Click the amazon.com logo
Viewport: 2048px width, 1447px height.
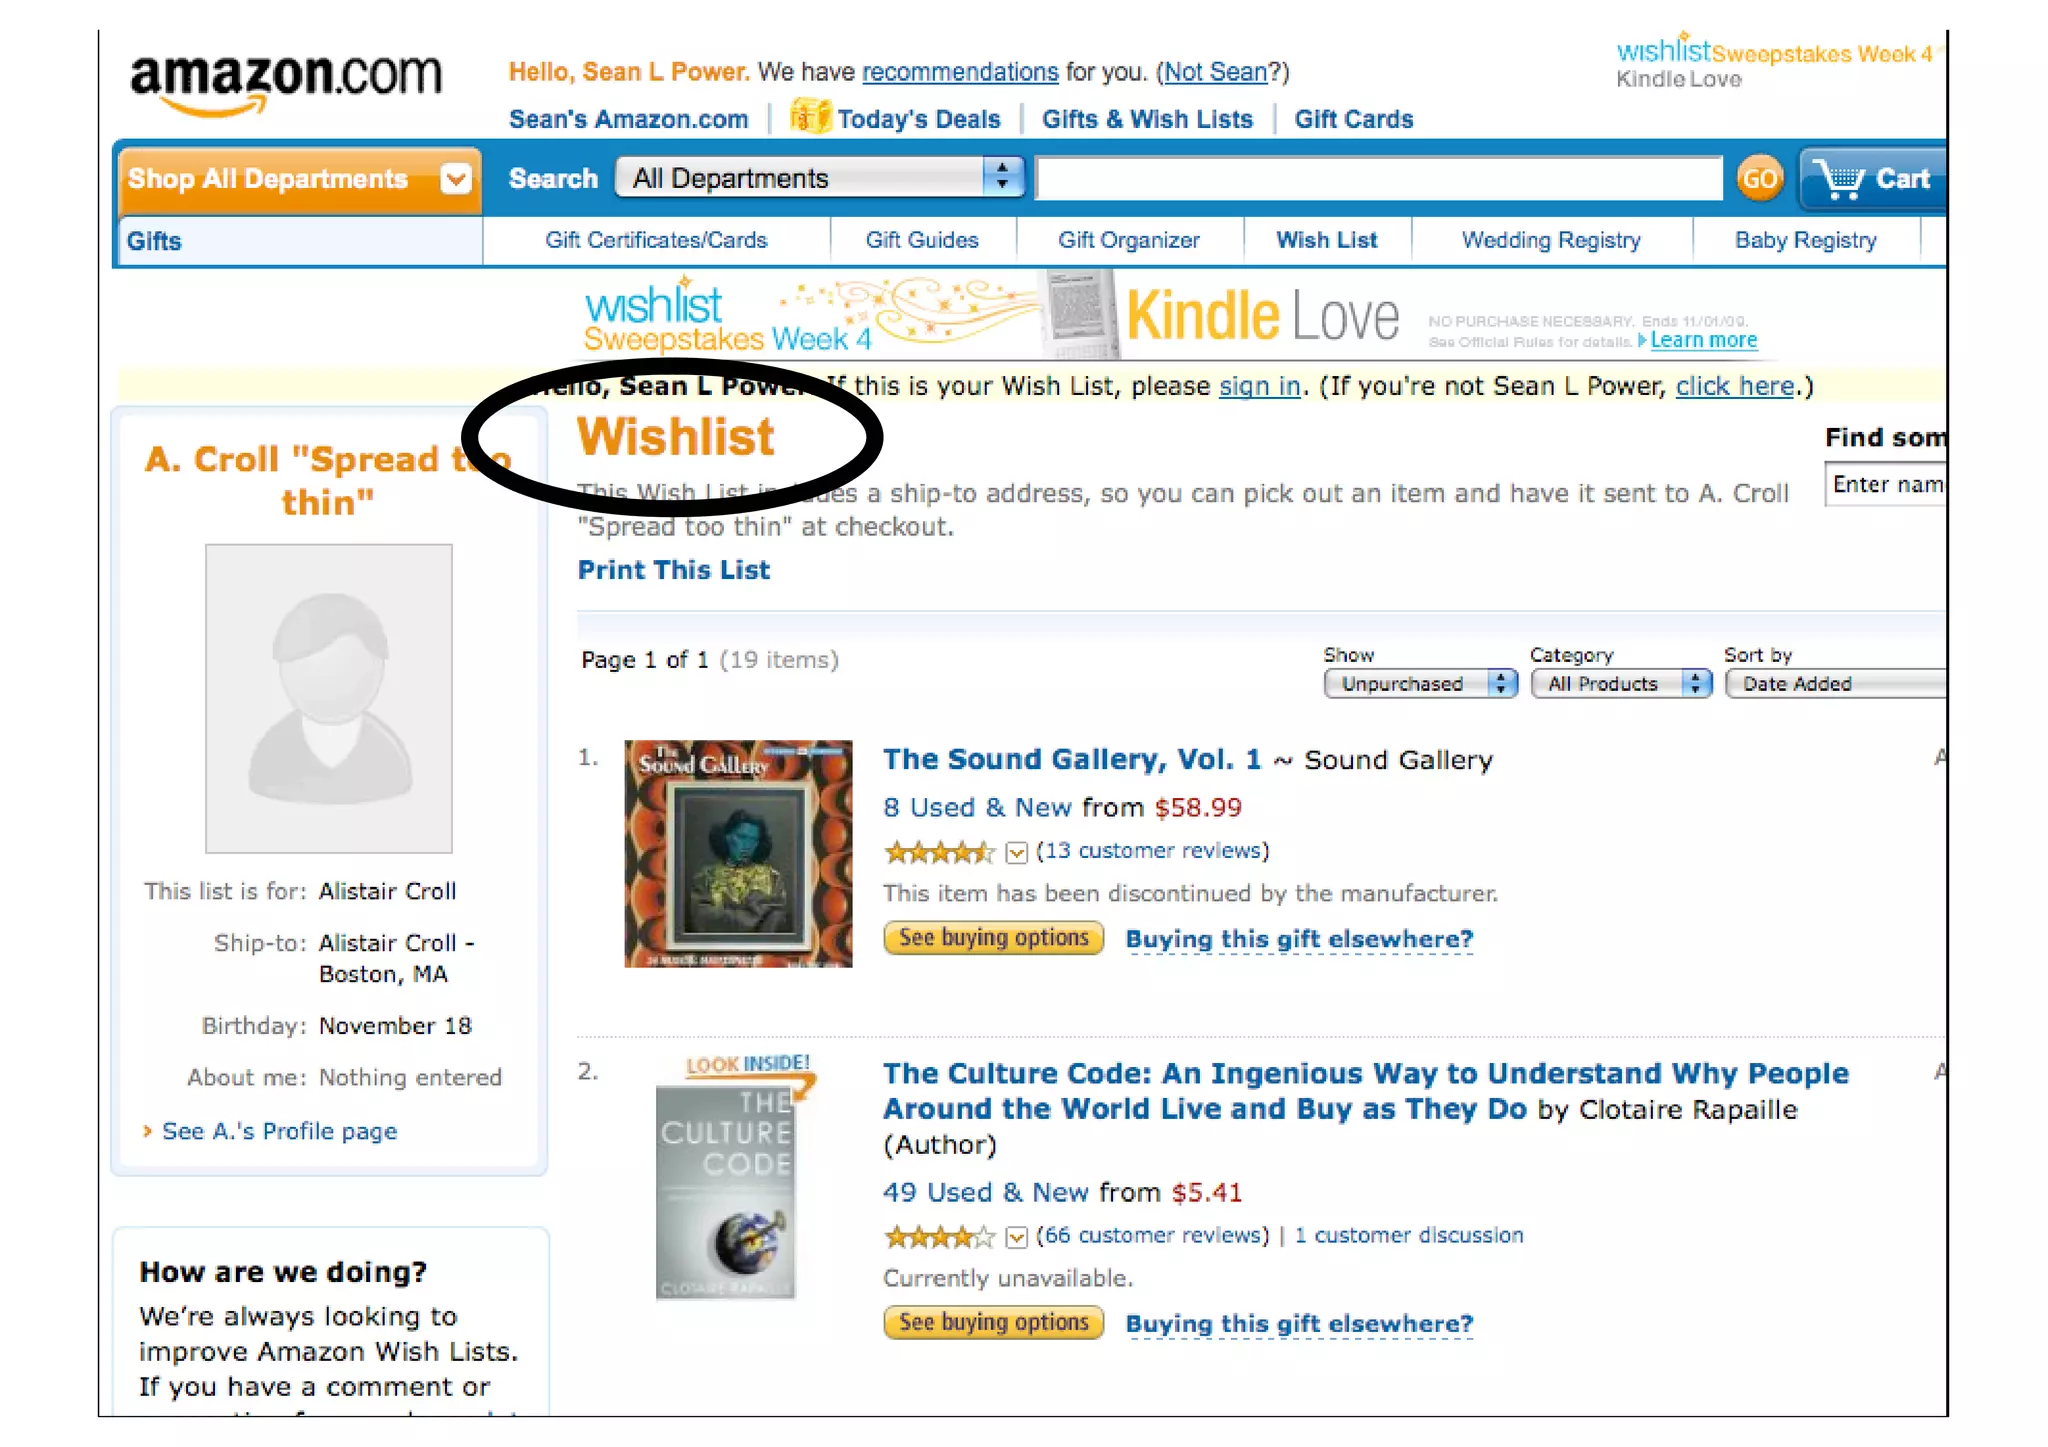[x=285, y=83]
